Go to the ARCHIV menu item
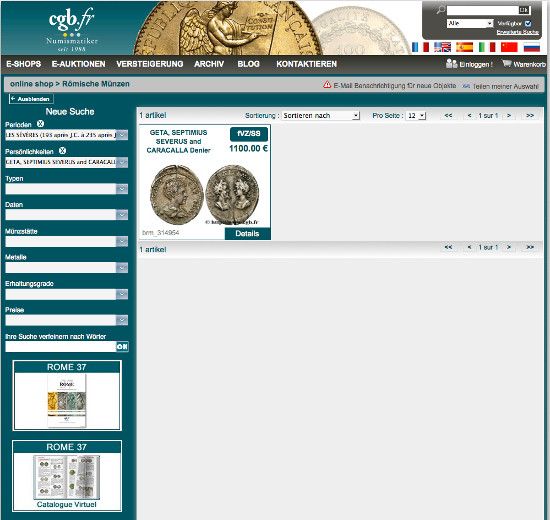 (209, 64)
